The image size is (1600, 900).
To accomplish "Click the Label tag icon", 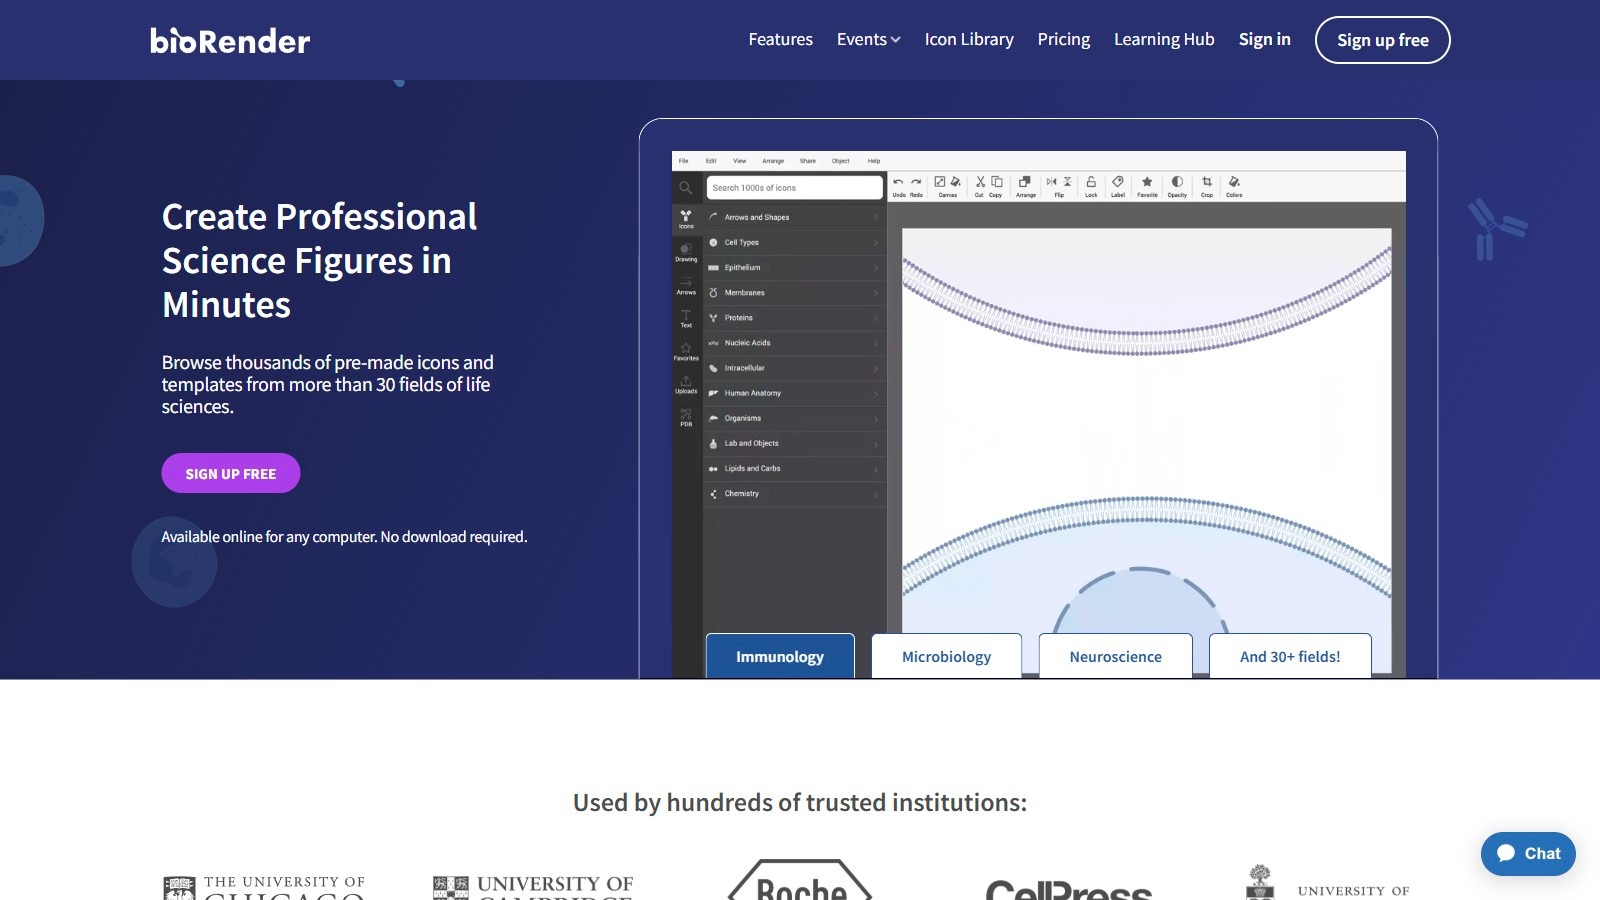I will coord(1118,183).
